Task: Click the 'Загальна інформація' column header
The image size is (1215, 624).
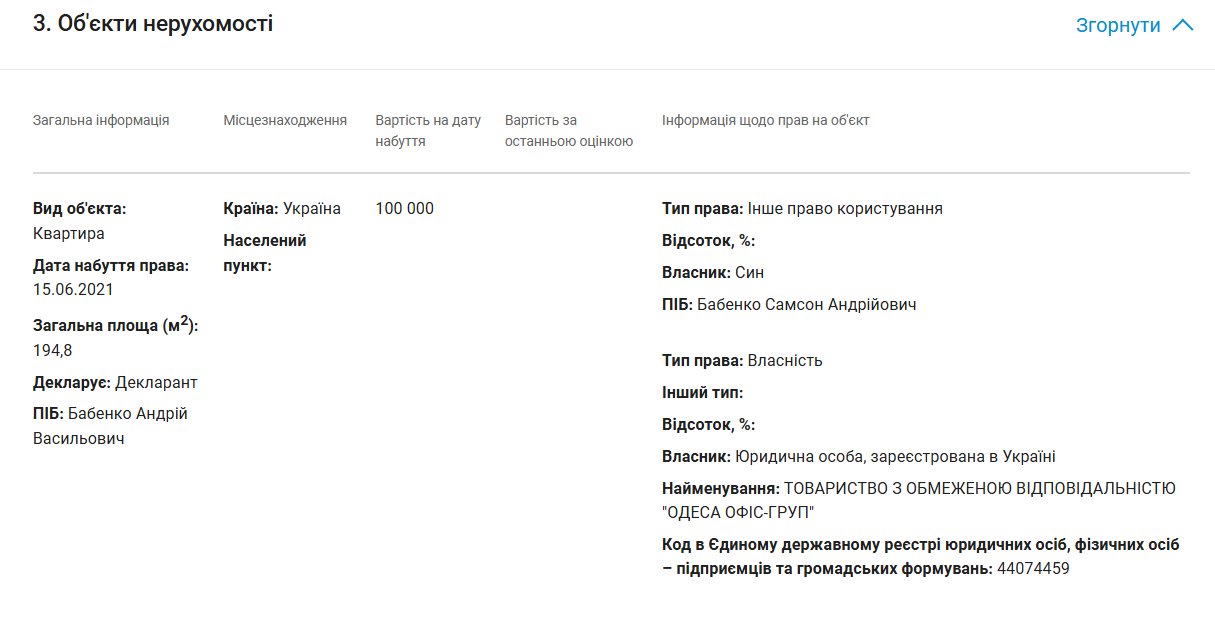Action: (x=101, y=120)
